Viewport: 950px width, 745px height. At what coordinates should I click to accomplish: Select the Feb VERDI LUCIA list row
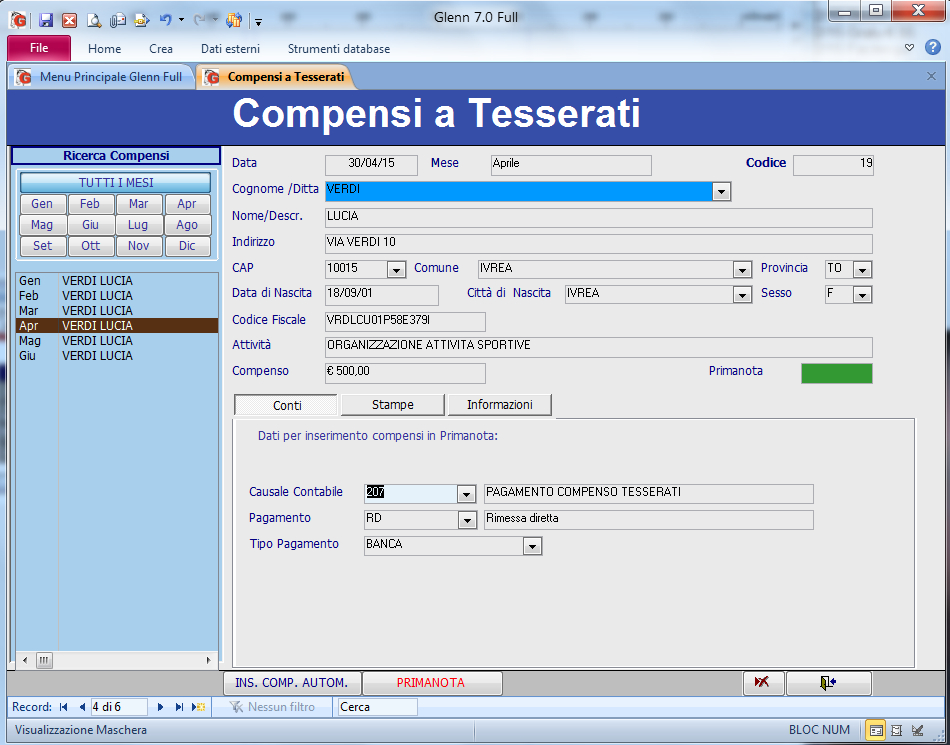pyautogui.click(x=116, y=296)
